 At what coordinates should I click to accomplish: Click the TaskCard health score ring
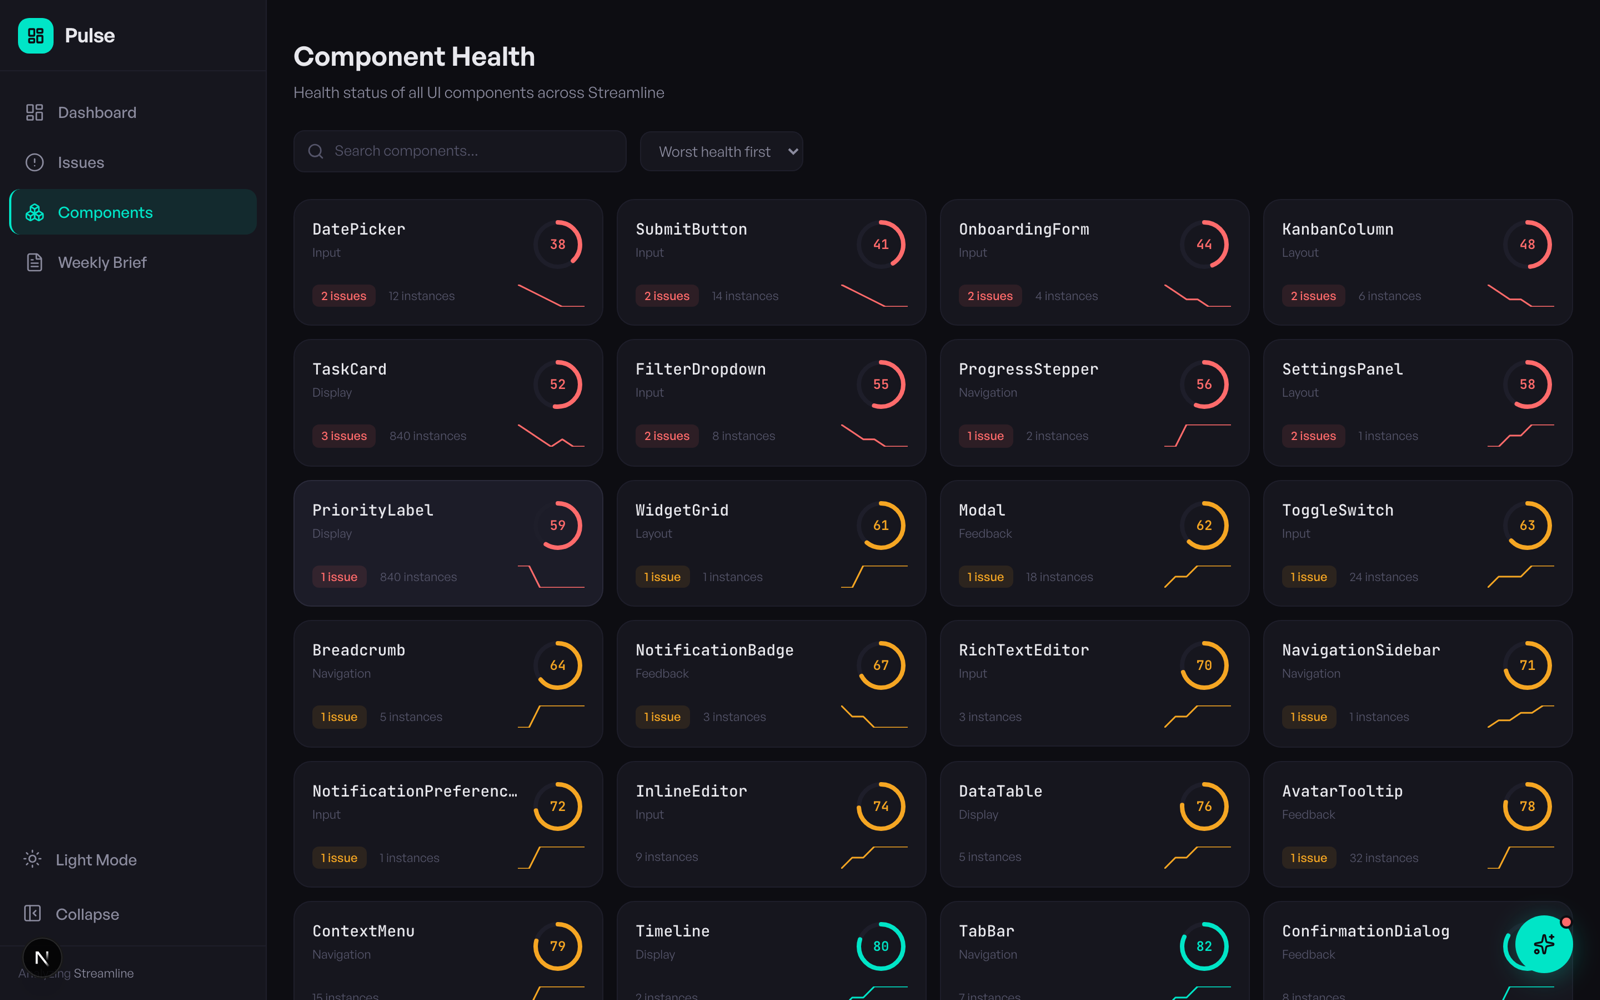click(x=558, y=384)
